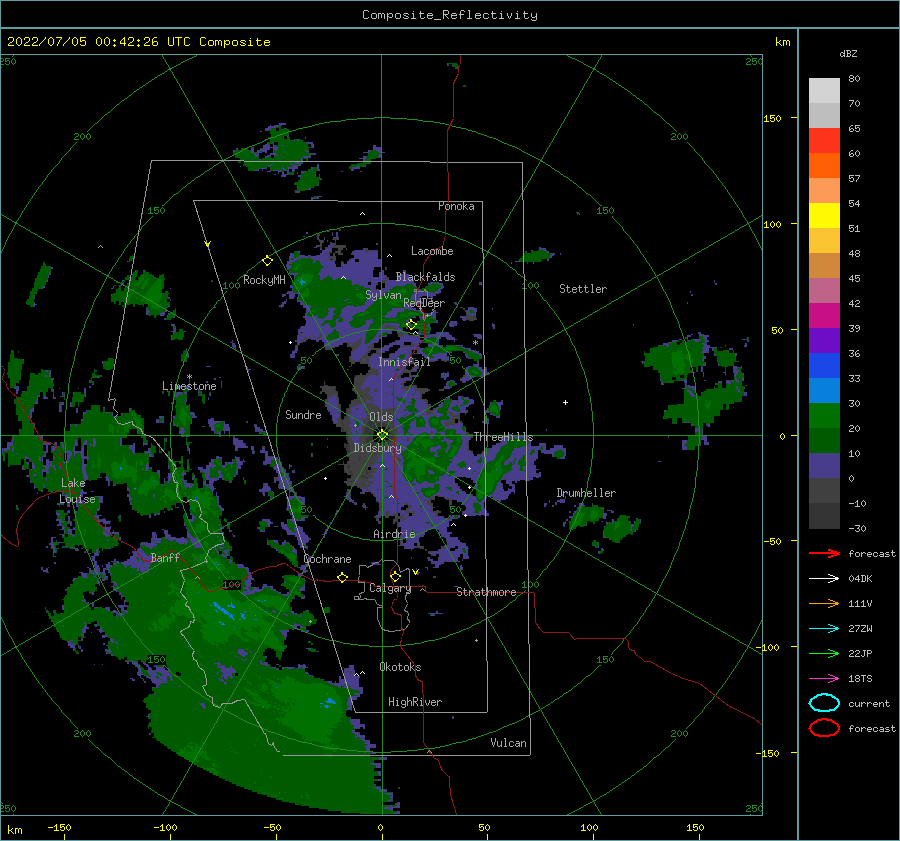900x841 pixels.
Task: Click the red forecast arrow in legend
Action: point(824,553)
